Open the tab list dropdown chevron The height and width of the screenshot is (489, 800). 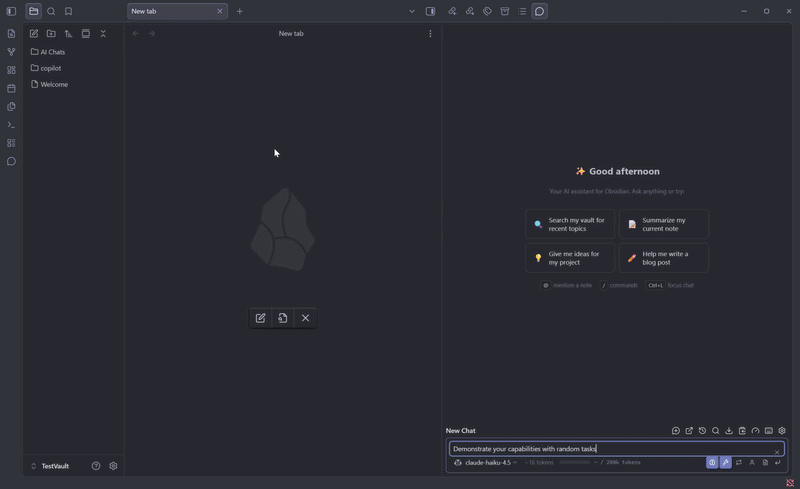tap(412, 11)
